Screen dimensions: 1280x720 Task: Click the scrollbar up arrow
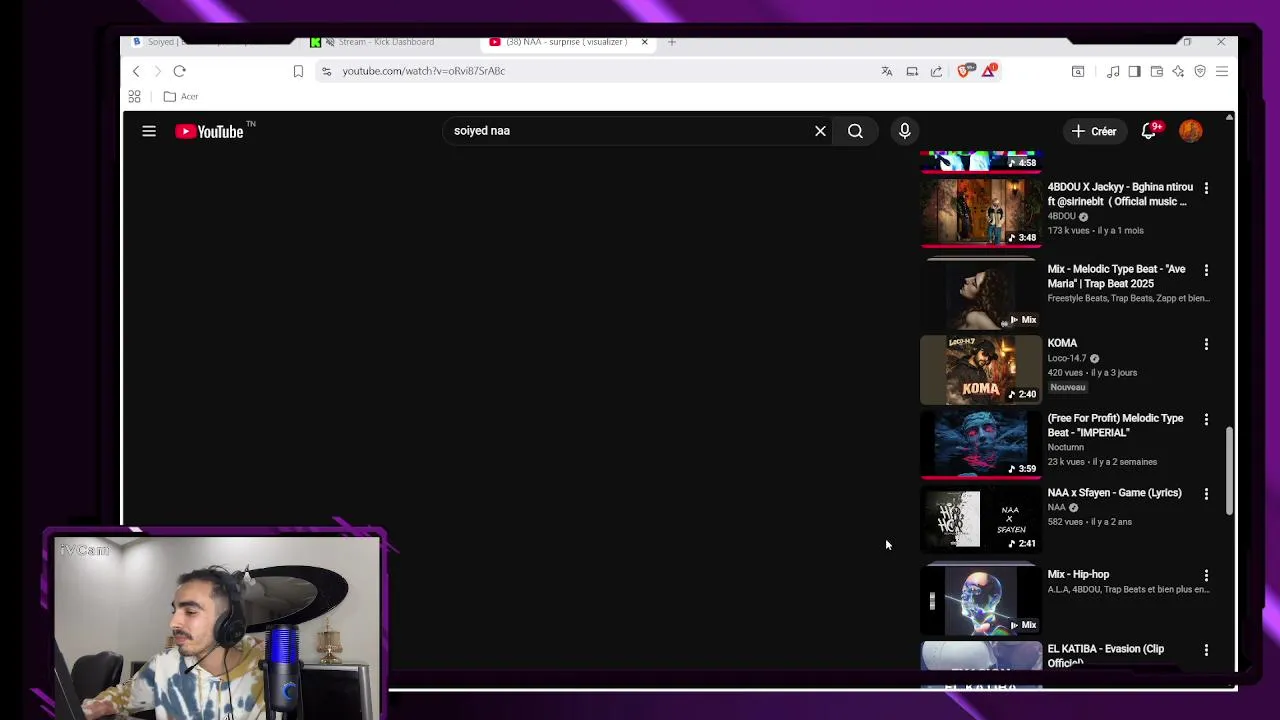(x=1229, y=117)
